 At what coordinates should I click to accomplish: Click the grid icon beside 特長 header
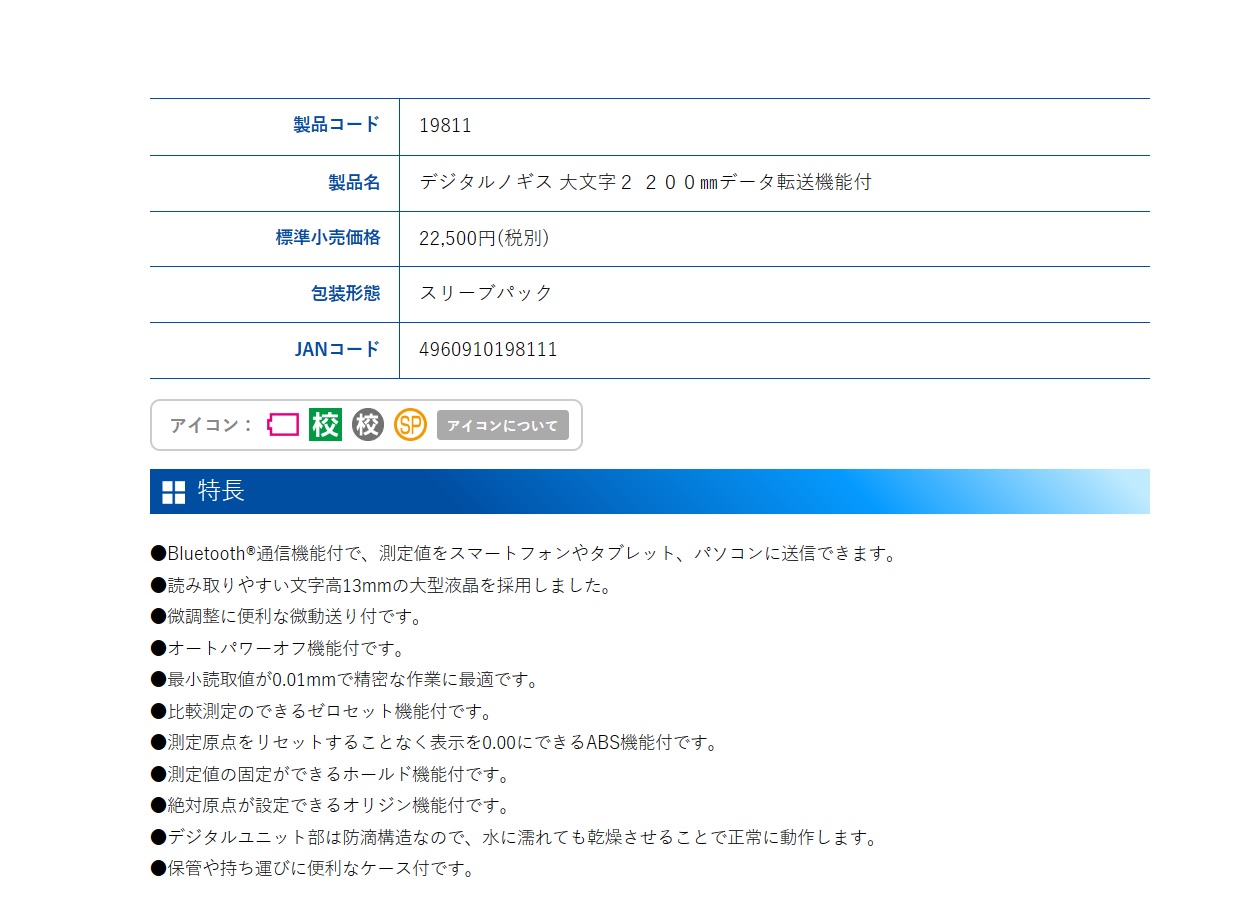pyautogui.click(x=174, y=492)
